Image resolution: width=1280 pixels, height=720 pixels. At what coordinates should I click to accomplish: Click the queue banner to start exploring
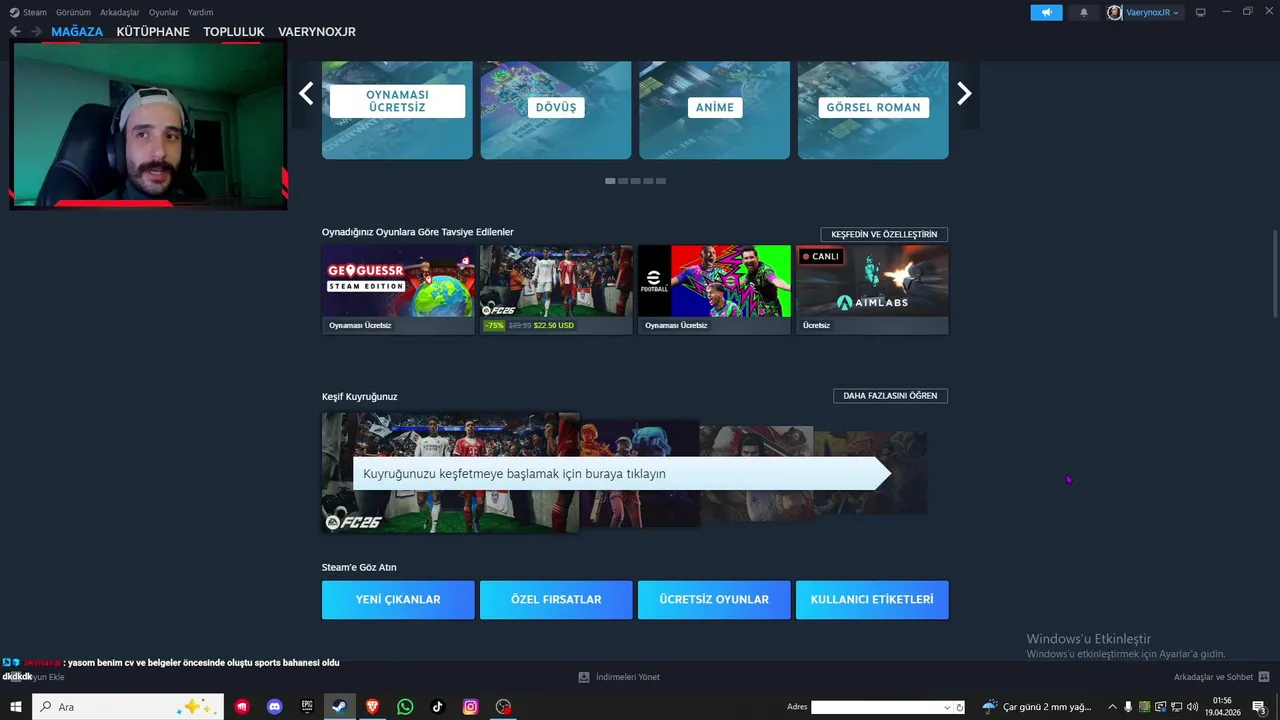pos(621,474)
